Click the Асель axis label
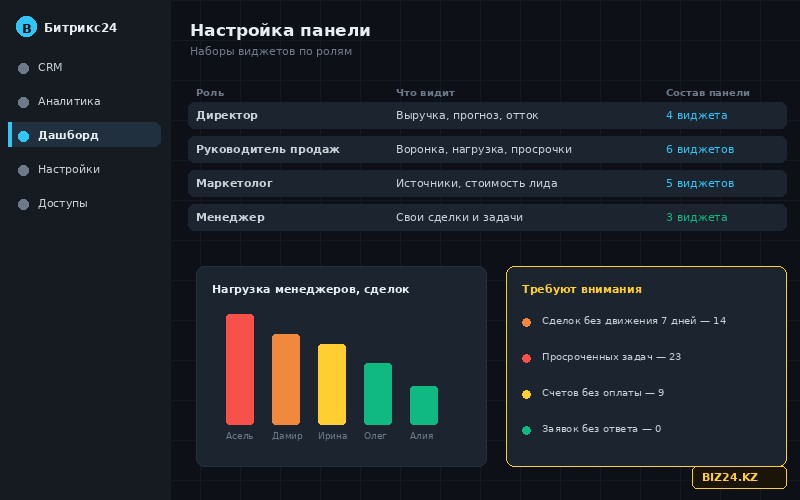Image resolution: width=800 pixels, height=500 pixels. point(239,436)
